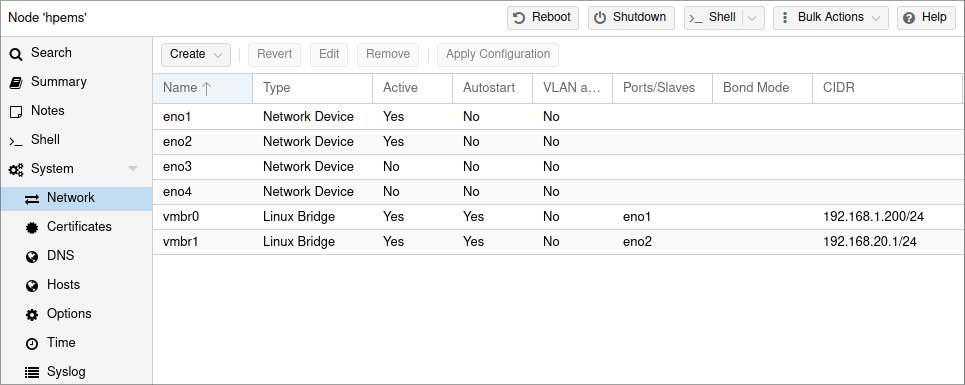
Task: Sort by the CIDR column header
Action: (x=887, y=88)
